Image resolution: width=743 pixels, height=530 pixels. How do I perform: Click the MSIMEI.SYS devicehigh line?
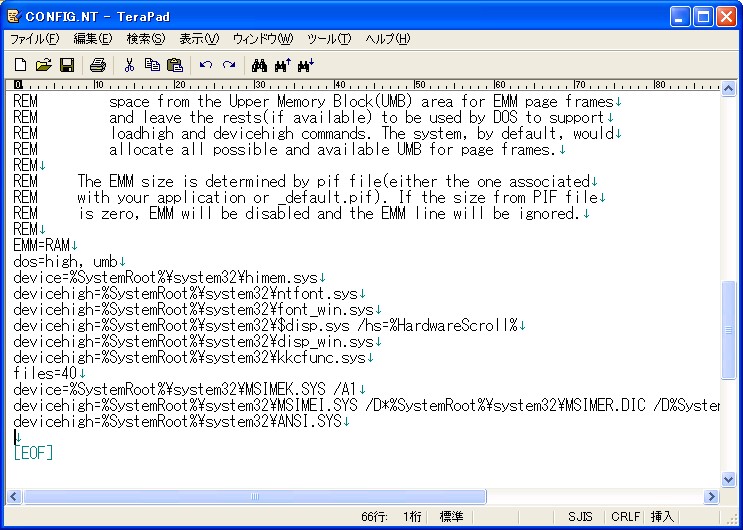tap(366, 405)
